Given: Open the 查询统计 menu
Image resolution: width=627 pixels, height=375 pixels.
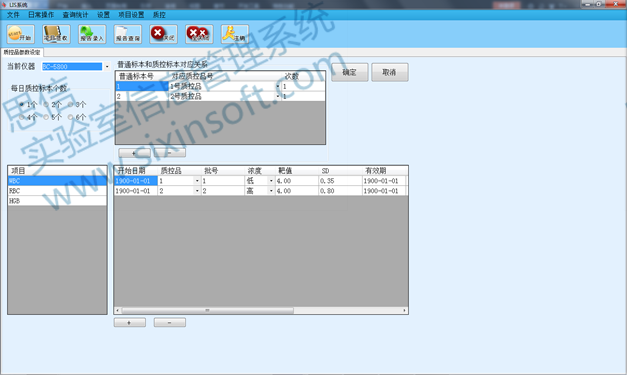Looking at the screenshot, I should pos(75,15).
